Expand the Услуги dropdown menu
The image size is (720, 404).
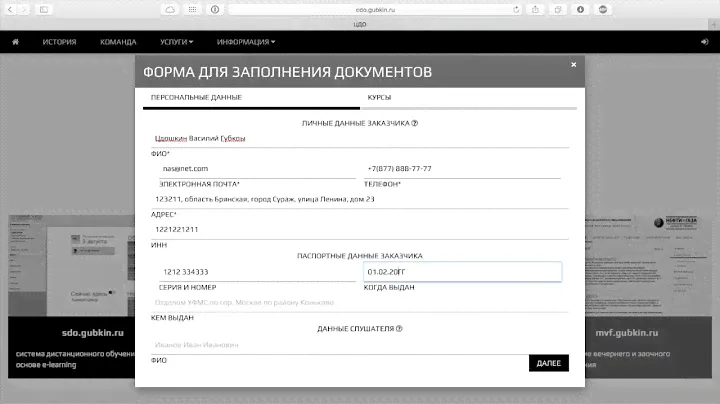click(x=177, y=42)
